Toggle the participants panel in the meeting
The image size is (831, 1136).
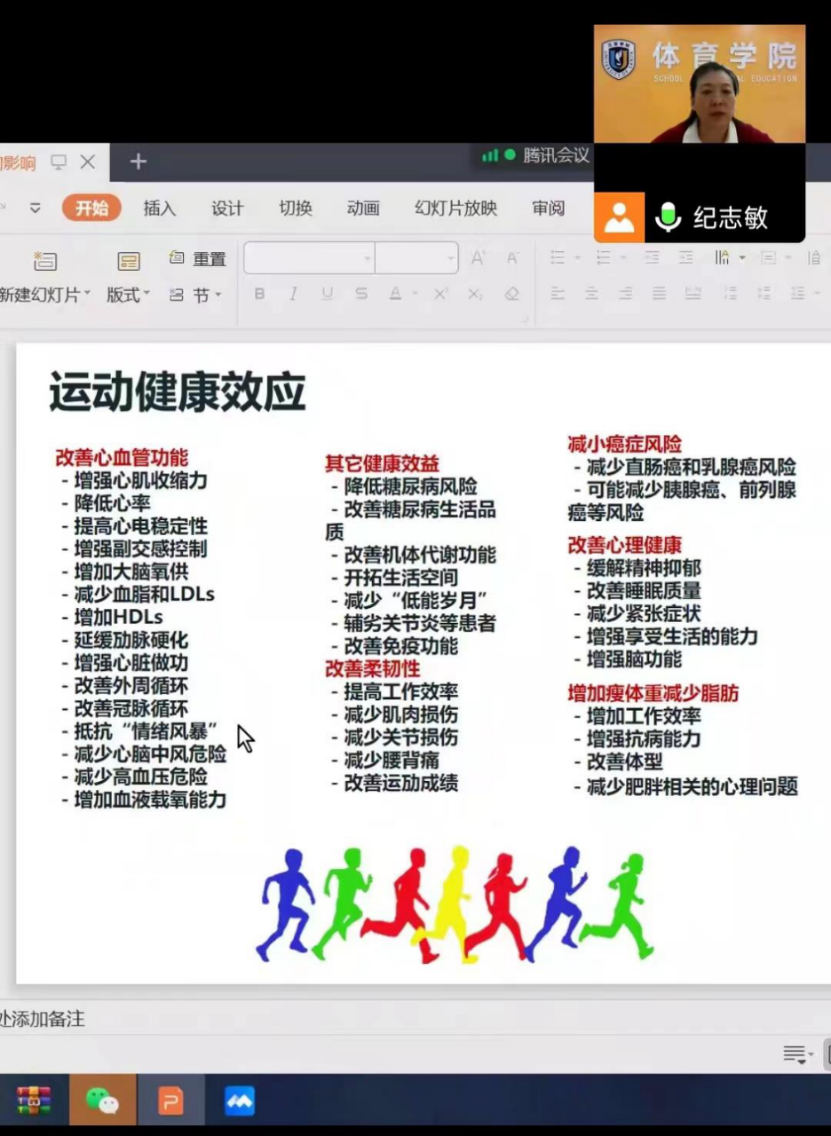click(x=618, y=216)
